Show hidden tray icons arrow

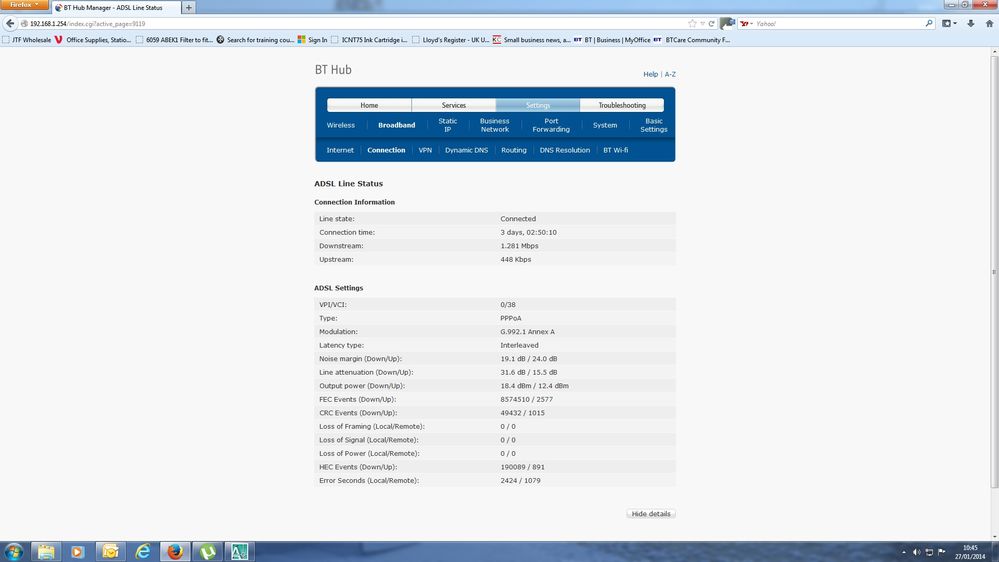point(903,552)
